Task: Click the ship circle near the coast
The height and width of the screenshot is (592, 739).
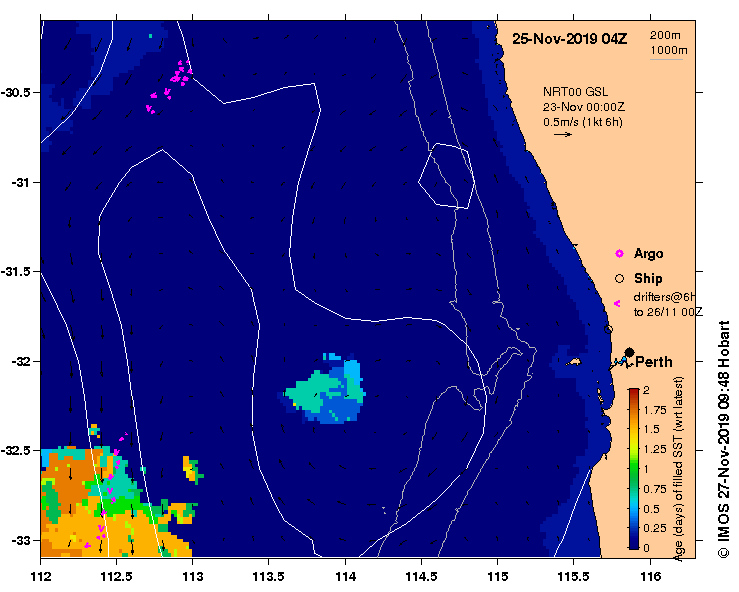Action: click(x=608, y=329)
